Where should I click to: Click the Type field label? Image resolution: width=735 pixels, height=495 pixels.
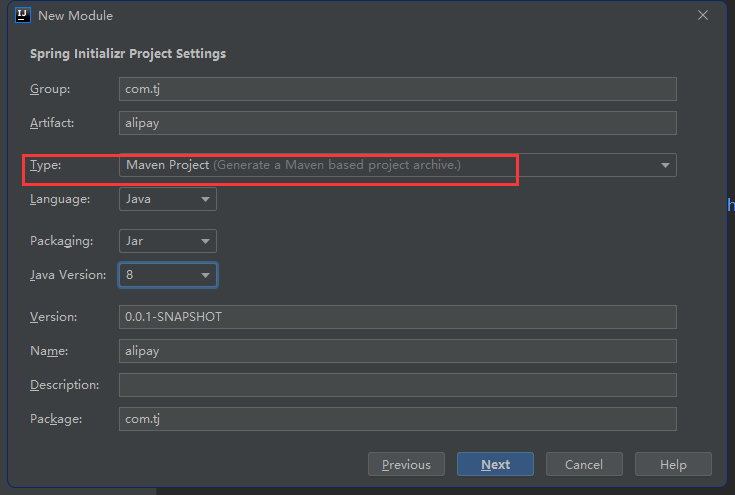point(46,165)
